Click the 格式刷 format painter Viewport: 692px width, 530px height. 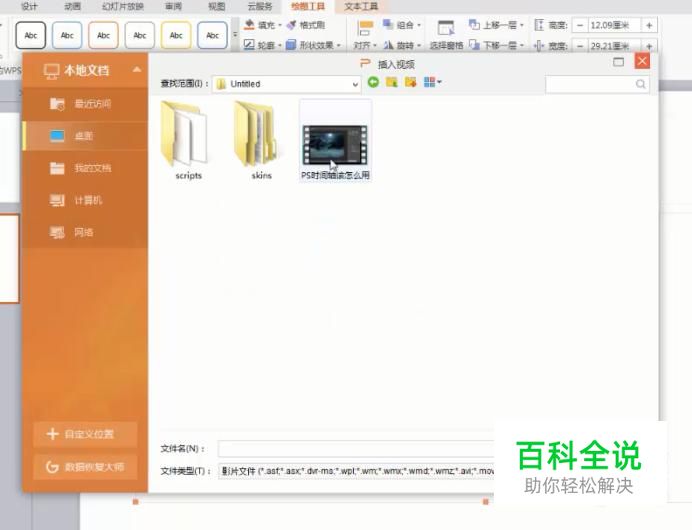[306, 25]
